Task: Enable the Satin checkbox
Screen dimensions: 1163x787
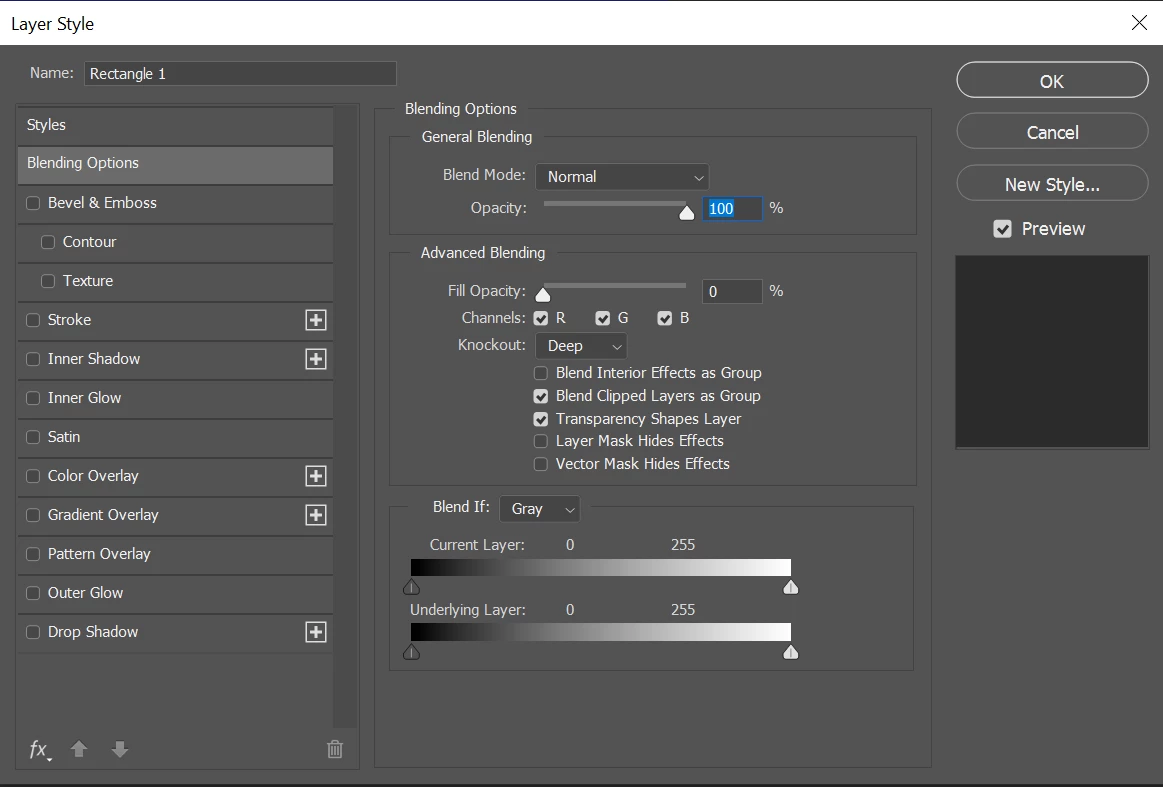Action: 33,437
